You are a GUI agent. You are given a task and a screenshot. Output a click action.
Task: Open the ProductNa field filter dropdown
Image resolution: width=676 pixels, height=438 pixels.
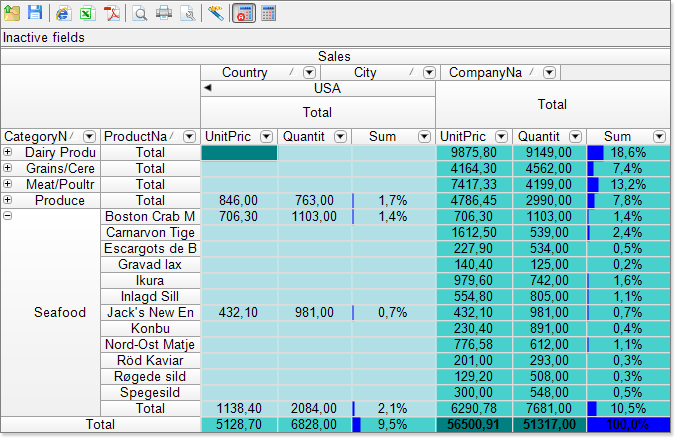tap(189, 137)
